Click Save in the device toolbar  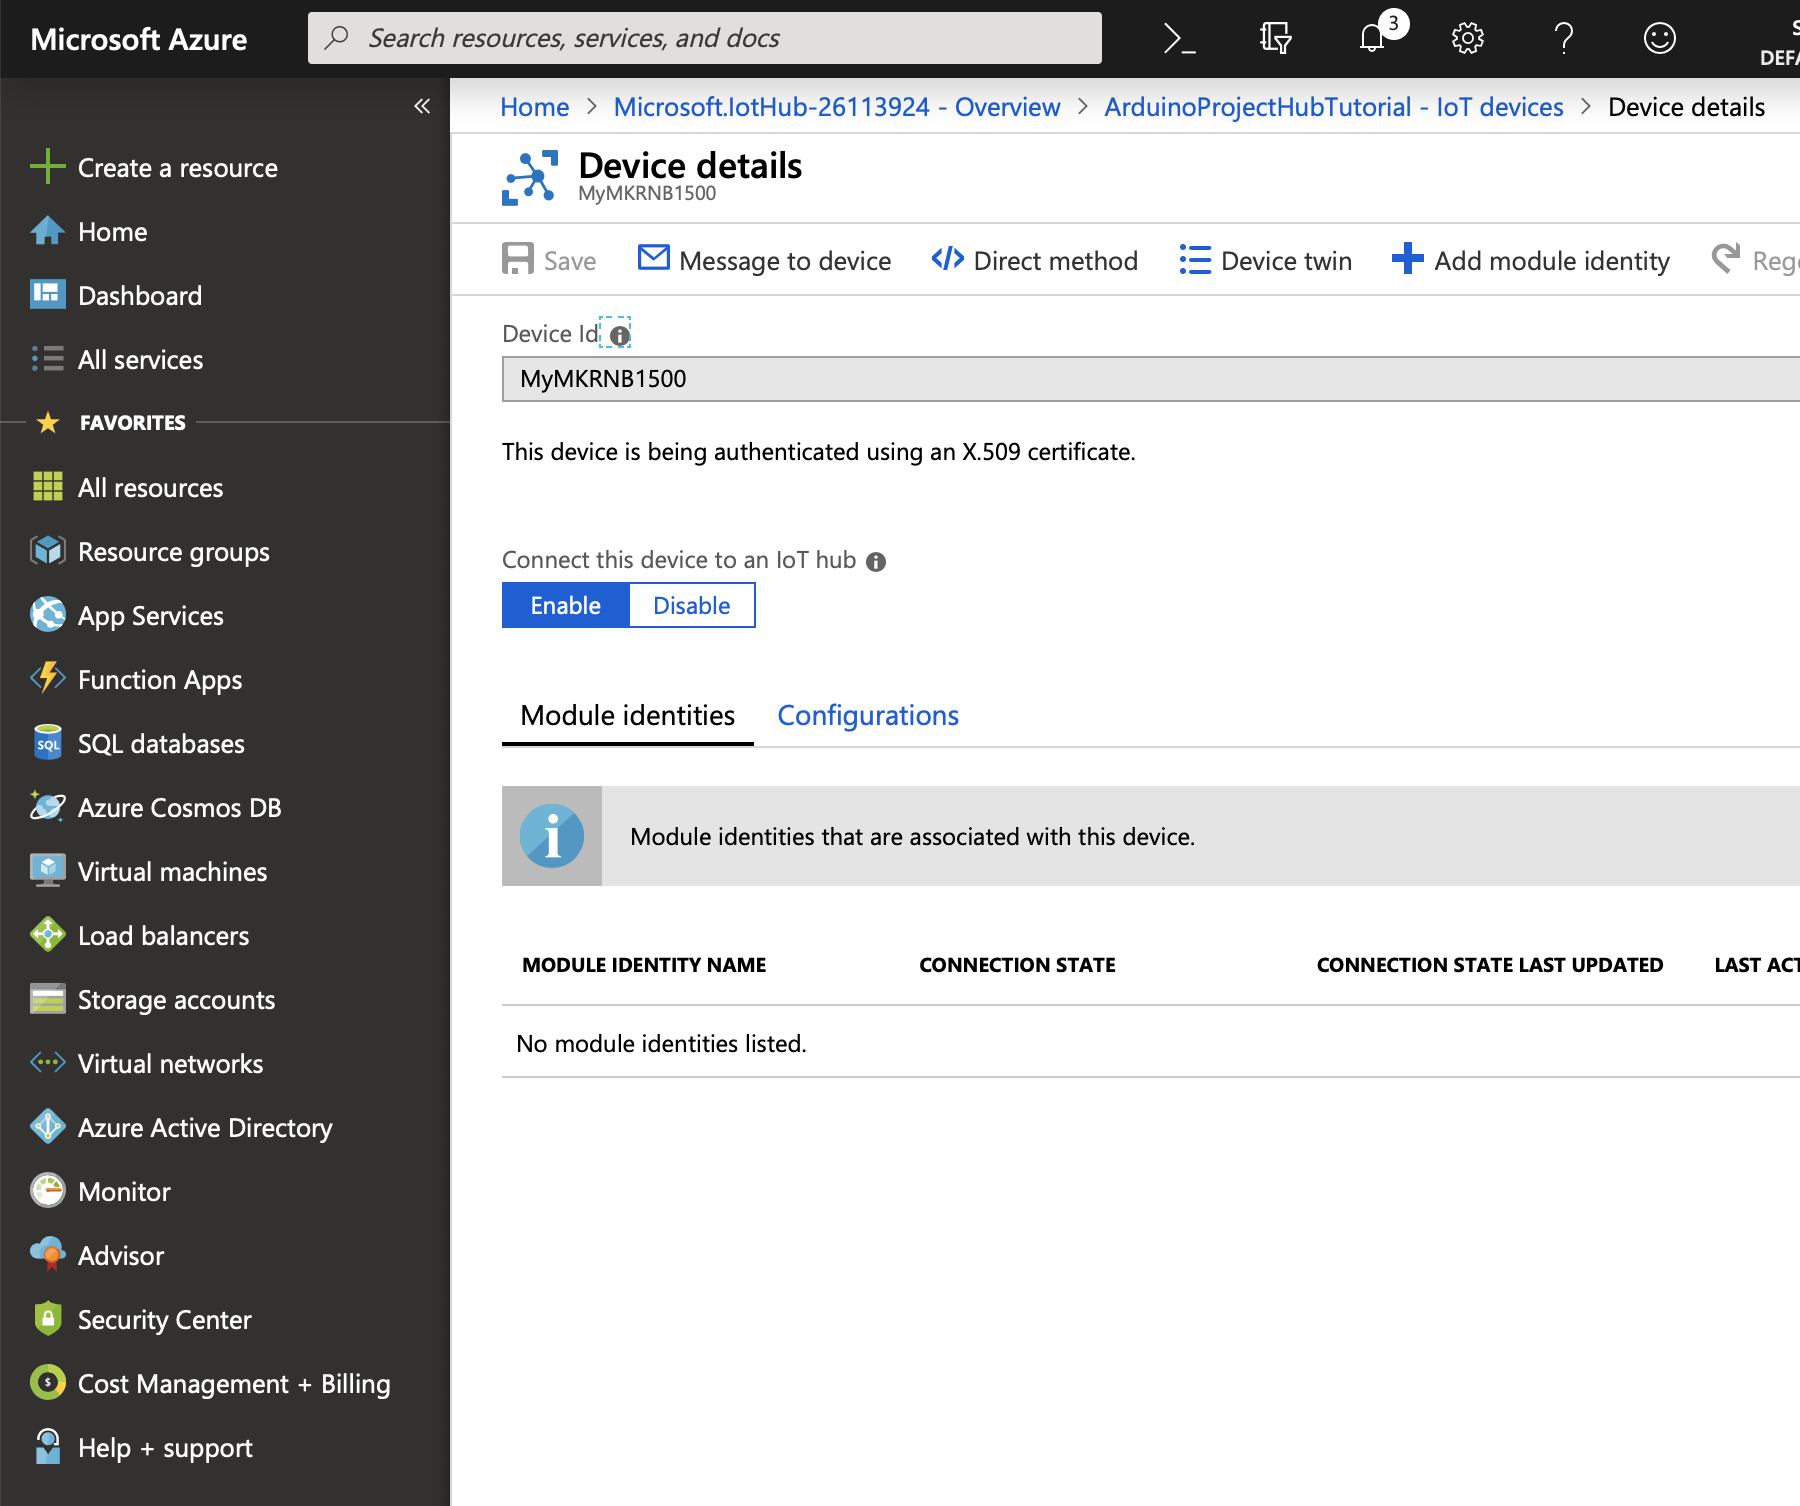(549, 260)
